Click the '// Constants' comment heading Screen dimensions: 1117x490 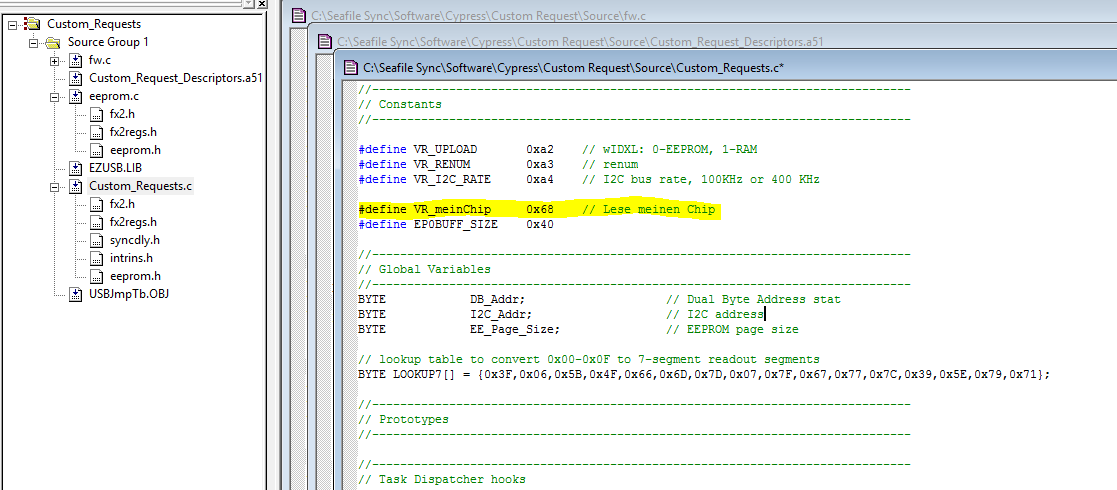tap(400, 105)
